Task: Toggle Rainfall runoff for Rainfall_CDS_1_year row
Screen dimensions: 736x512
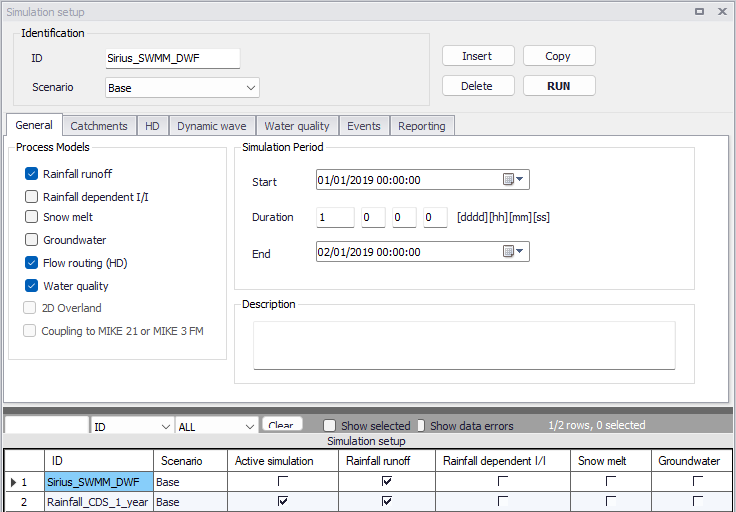Action: click(387, 501)
